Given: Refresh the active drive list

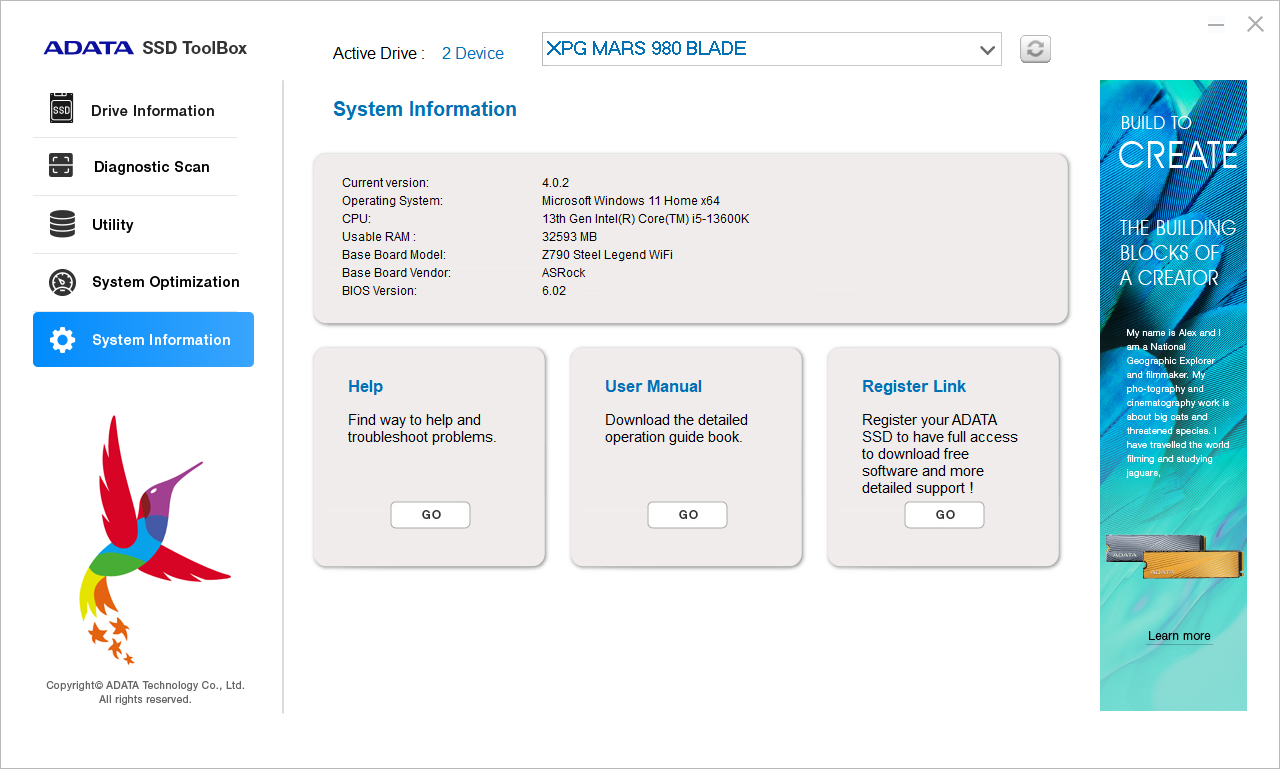Looking at the screenshot, I should click(x=1035, y=49).
